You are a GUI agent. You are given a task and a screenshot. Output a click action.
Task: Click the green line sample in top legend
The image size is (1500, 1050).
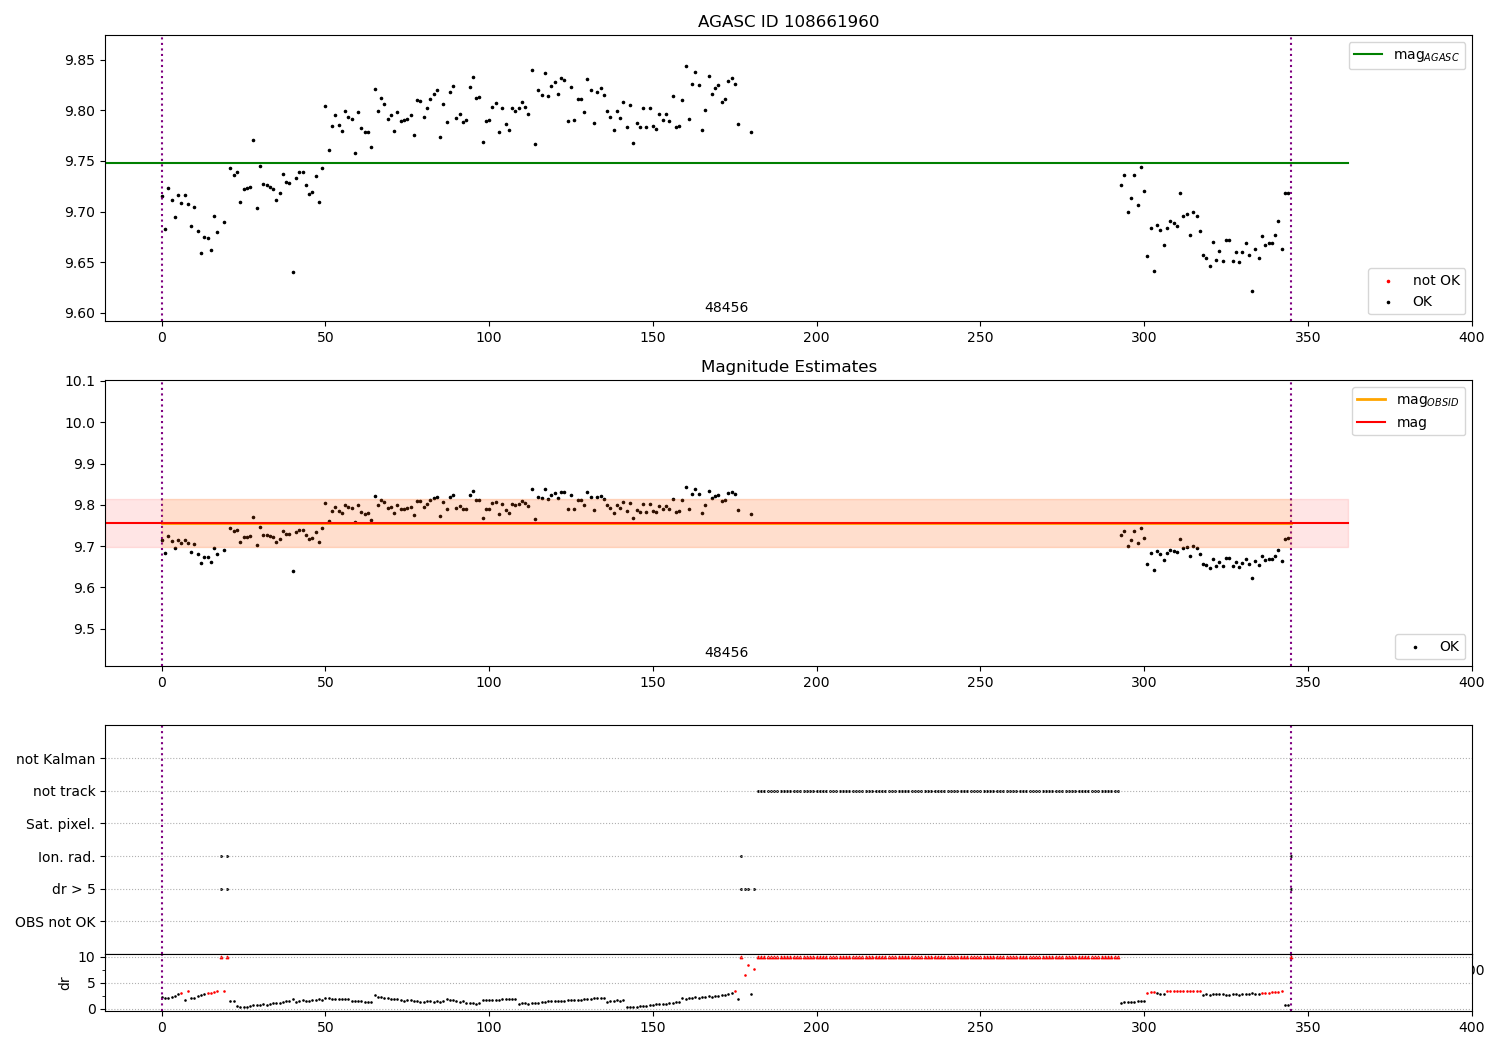coord(1368,55)
